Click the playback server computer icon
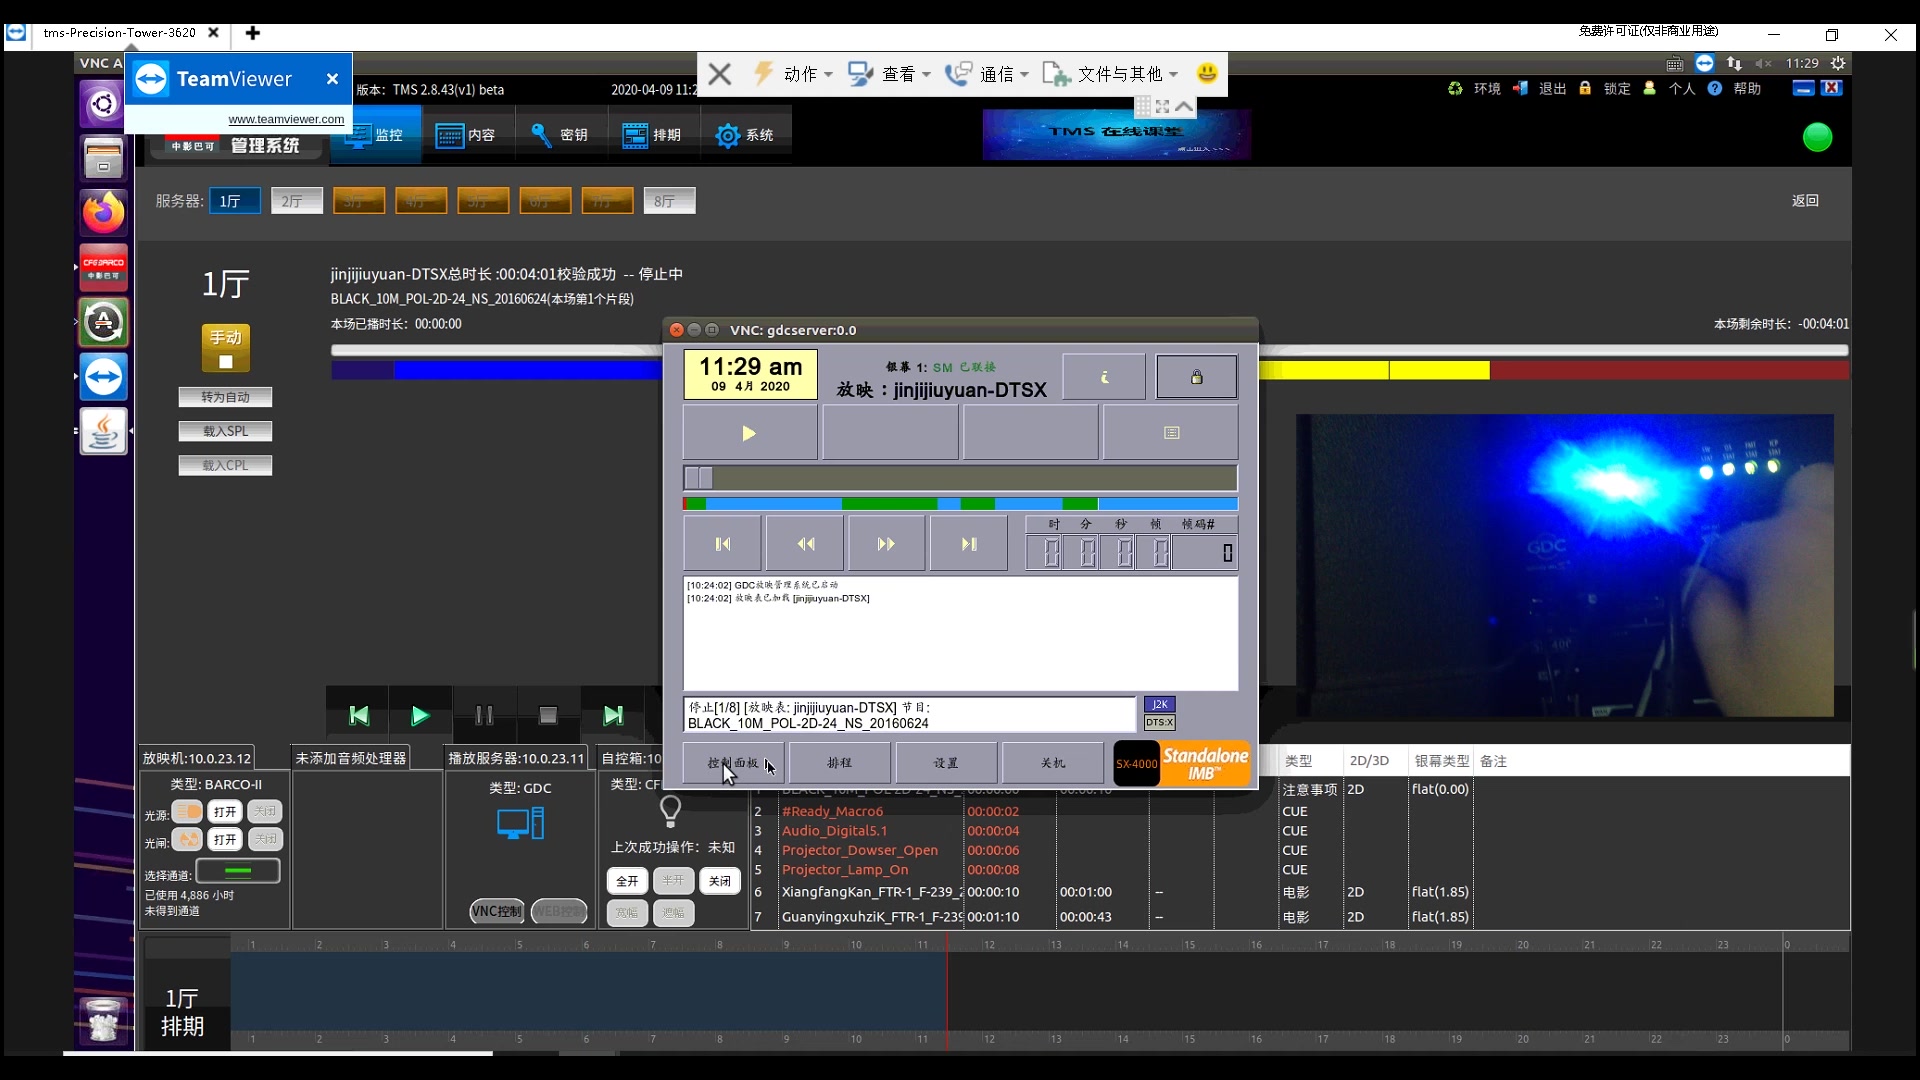The image size is (1920, 1080). [520, 823]
